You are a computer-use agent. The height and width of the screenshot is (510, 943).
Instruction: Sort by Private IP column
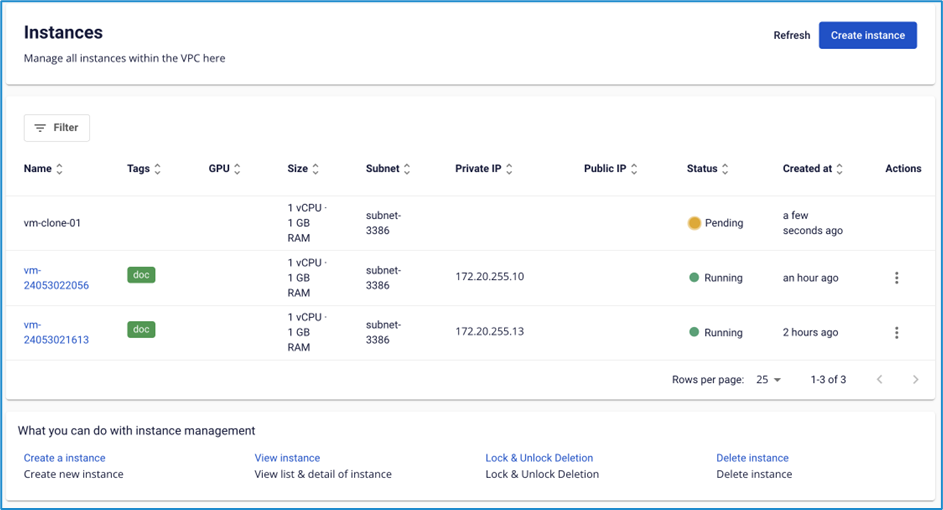(x=509, y=169)
